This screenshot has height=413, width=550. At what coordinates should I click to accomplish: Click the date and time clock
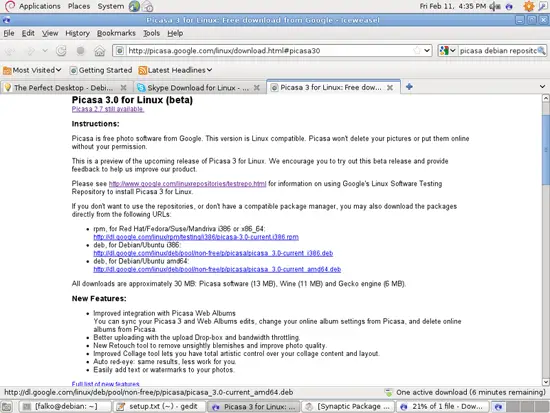(452, 6)
